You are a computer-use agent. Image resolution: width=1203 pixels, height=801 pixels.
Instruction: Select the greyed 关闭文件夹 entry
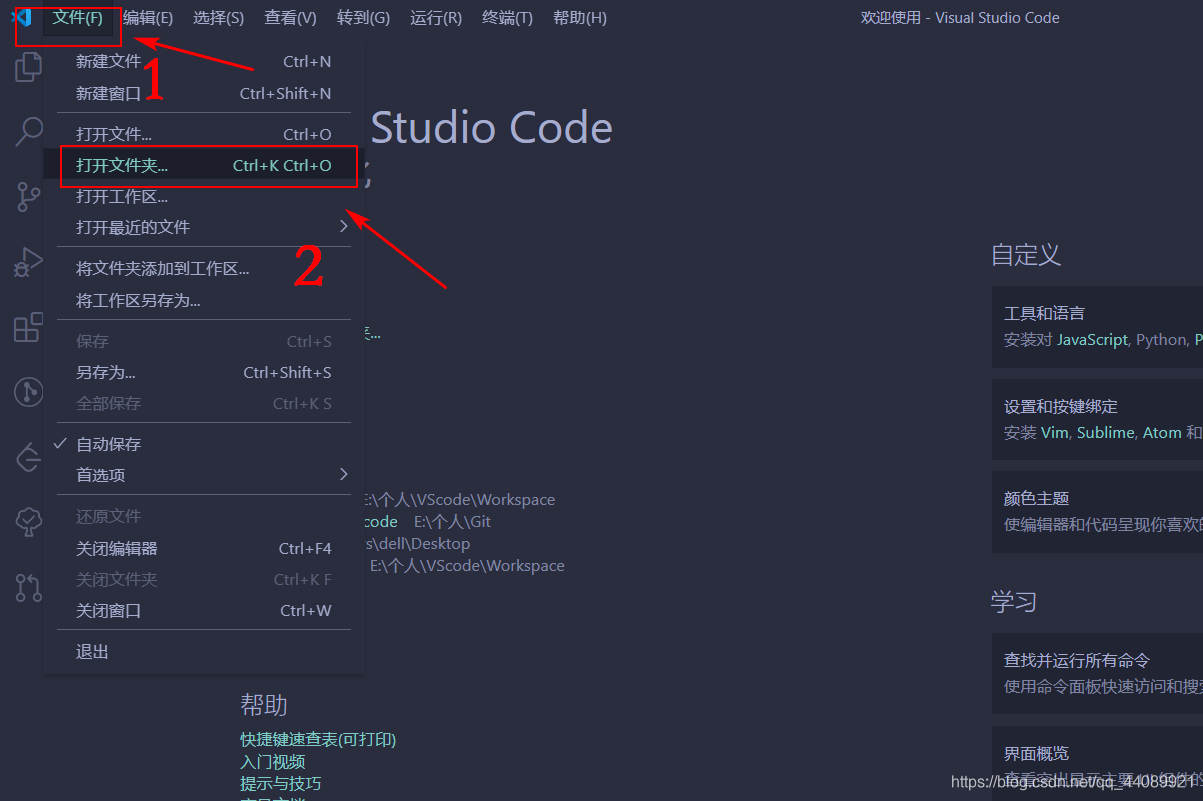pos(204,580)
